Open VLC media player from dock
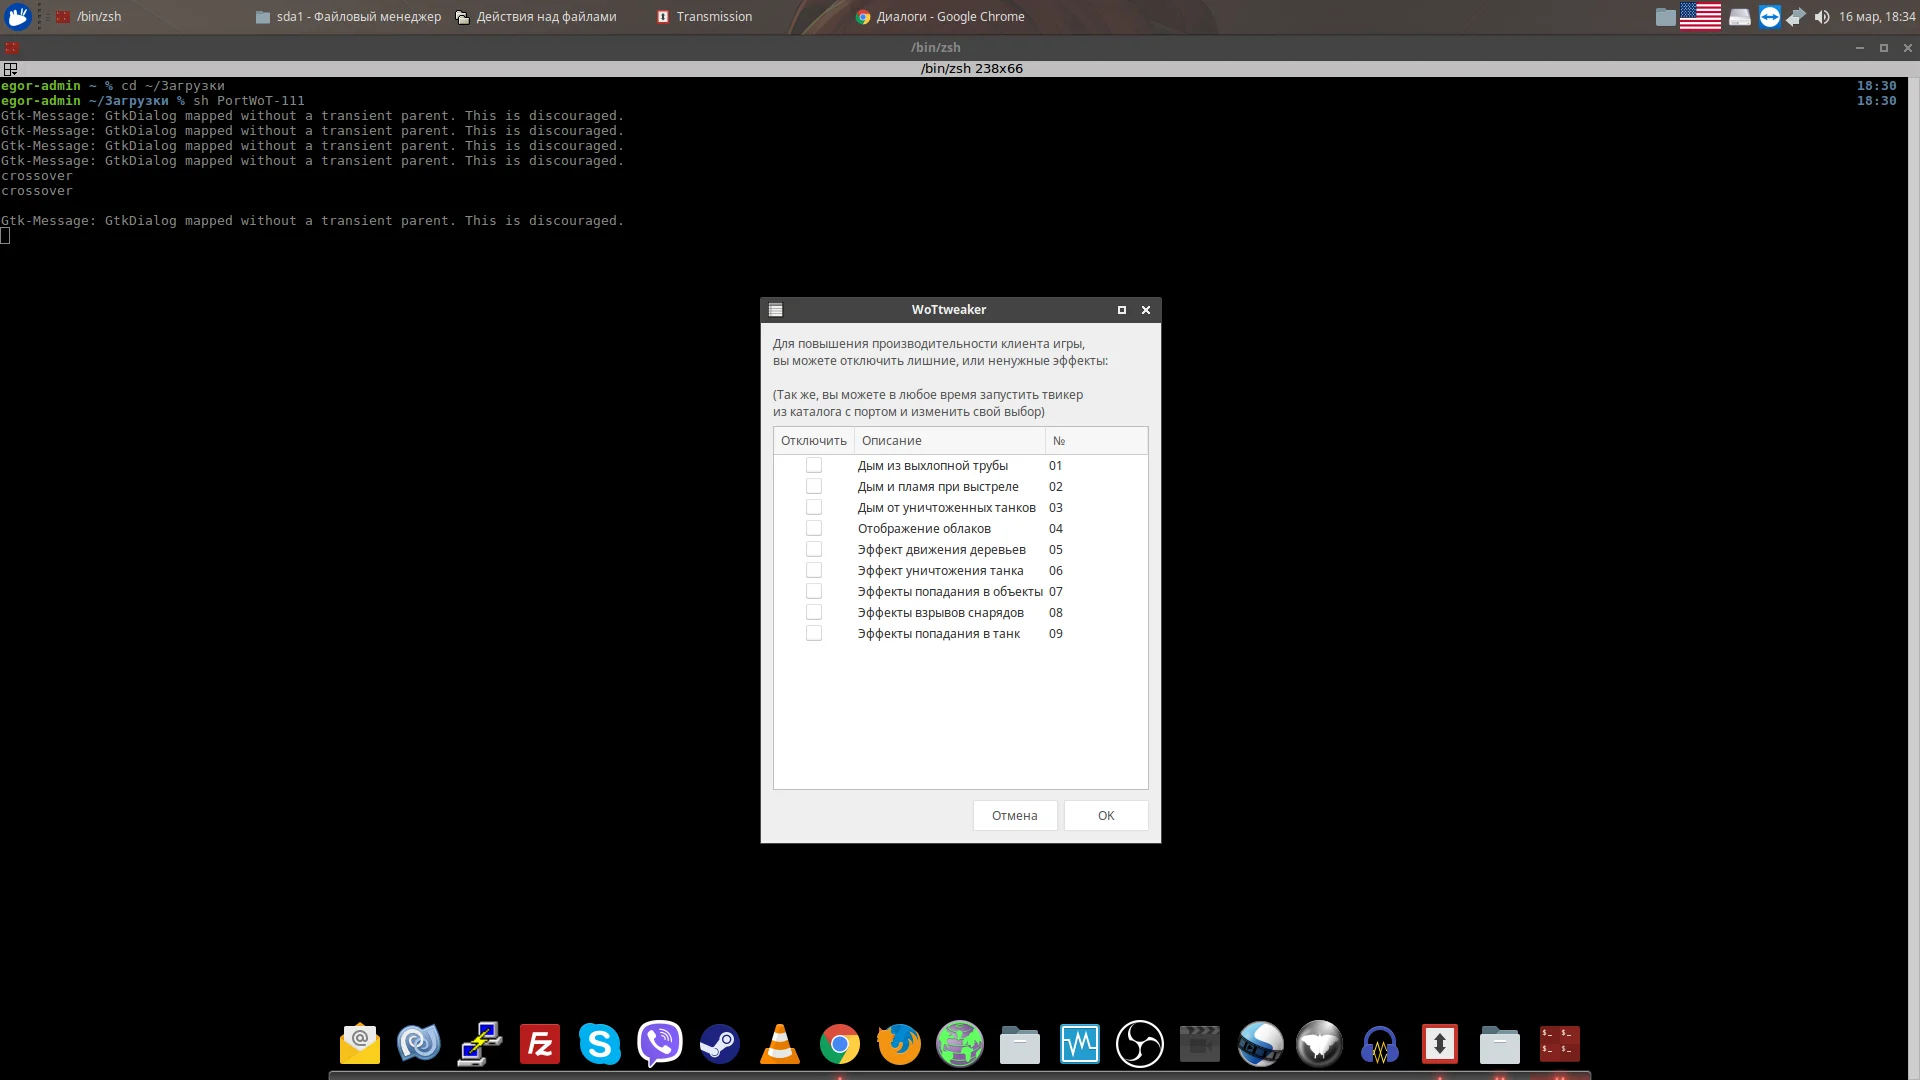Viewport: 1920px width, 1080px height. 779,1044
